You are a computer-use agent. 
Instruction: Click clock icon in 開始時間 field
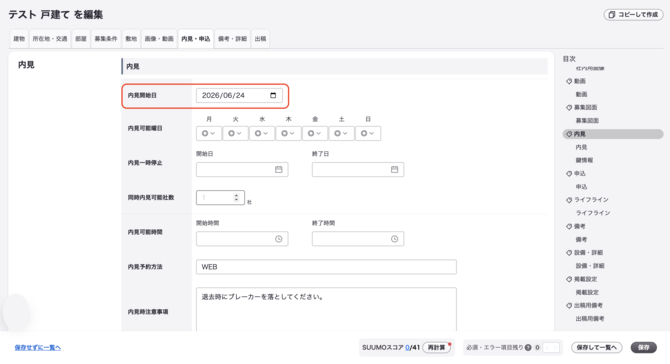click(279, 239)
